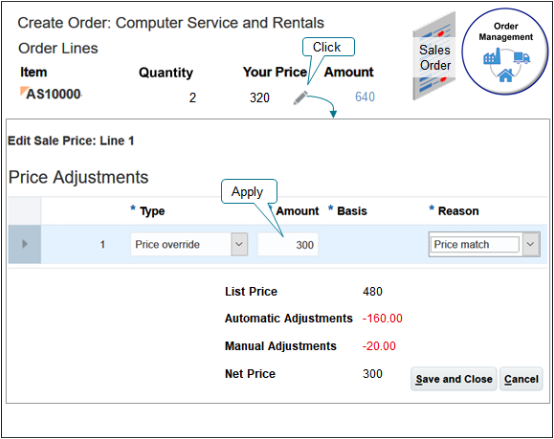The height and width of the screenshot is (439, 554).
Task: Click the row number 1 cell
Action: tap(102, 244)
